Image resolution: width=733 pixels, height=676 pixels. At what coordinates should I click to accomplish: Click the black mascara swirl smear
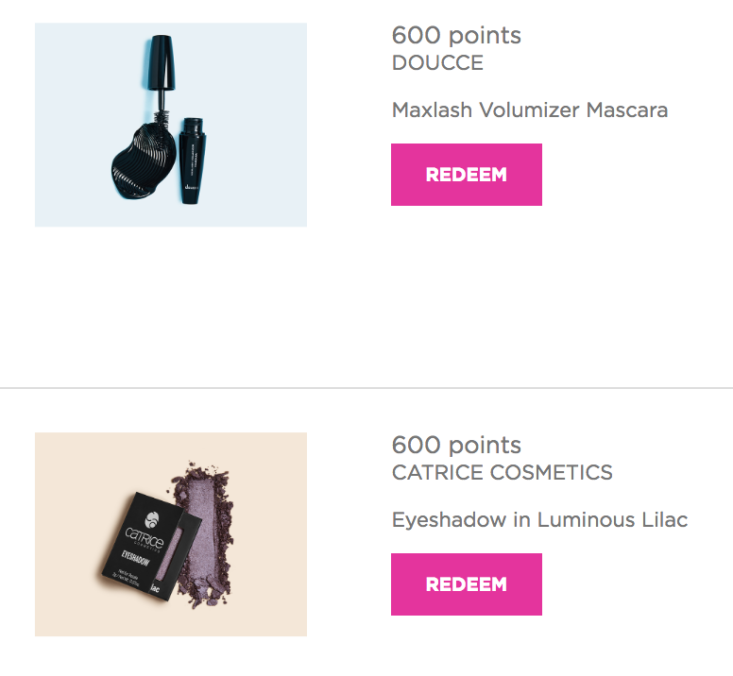click(143, 161)
